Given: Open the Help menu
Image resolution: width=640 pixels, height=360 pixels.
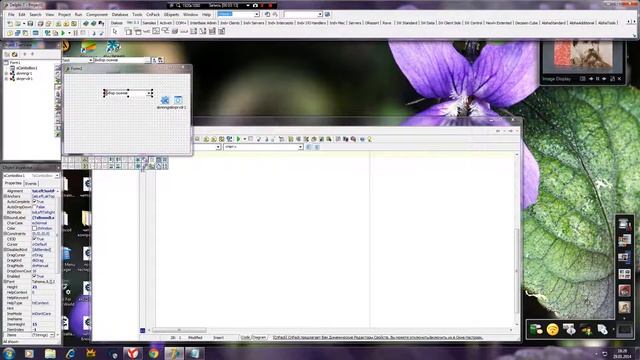Looking at the screenshot, I should [x=207, y=14].
